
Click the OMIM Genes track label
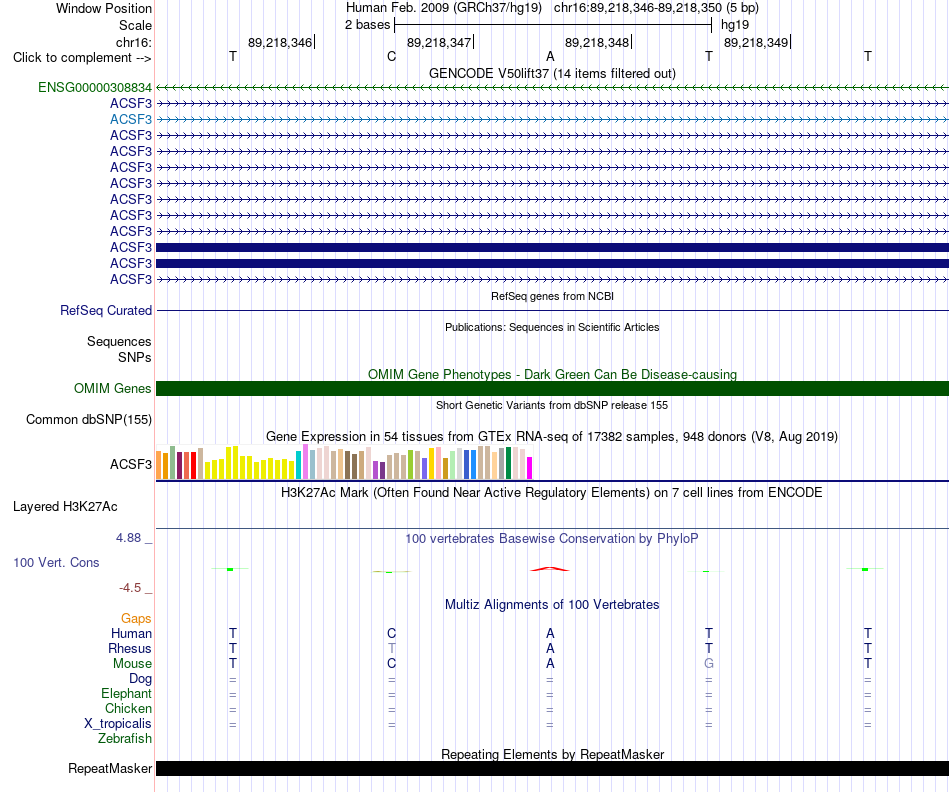coord(113,388)
